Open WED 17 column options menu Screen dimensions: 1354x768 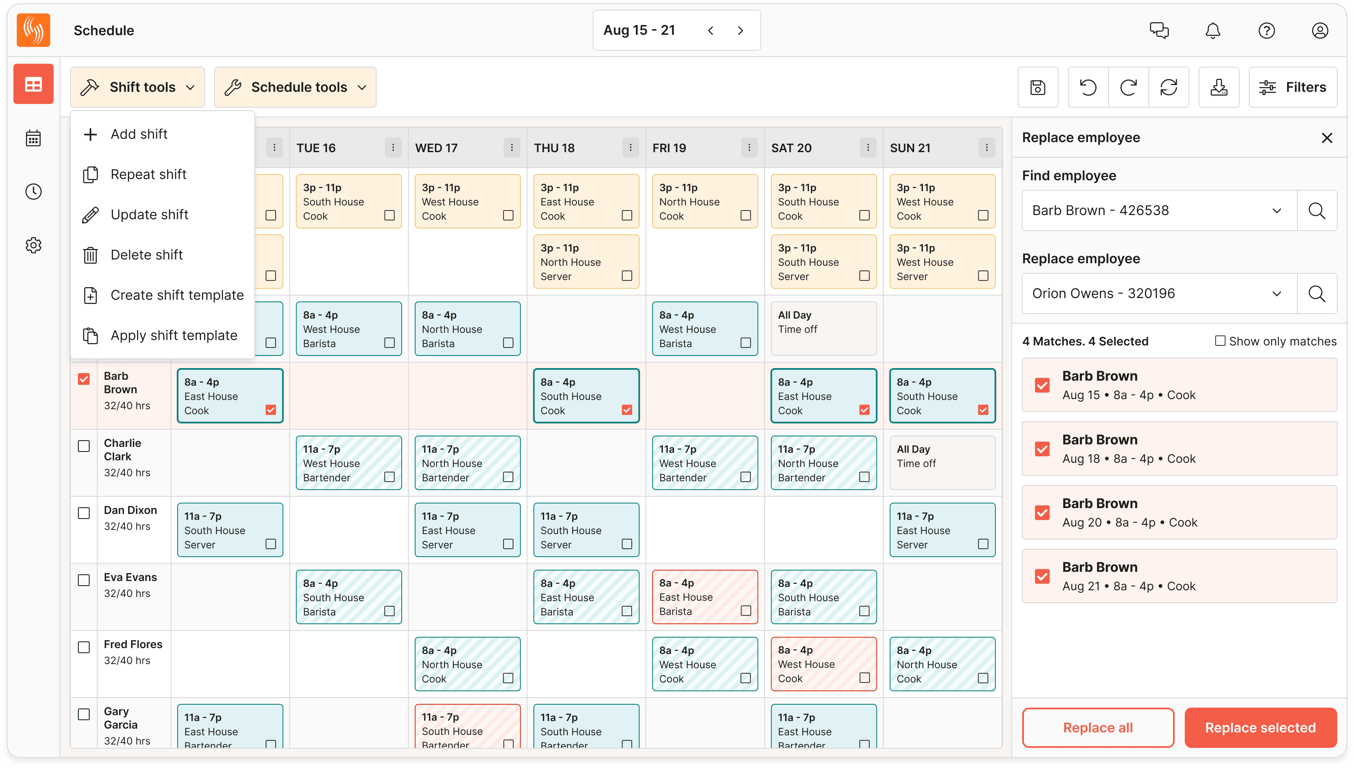tap(512, 148)
